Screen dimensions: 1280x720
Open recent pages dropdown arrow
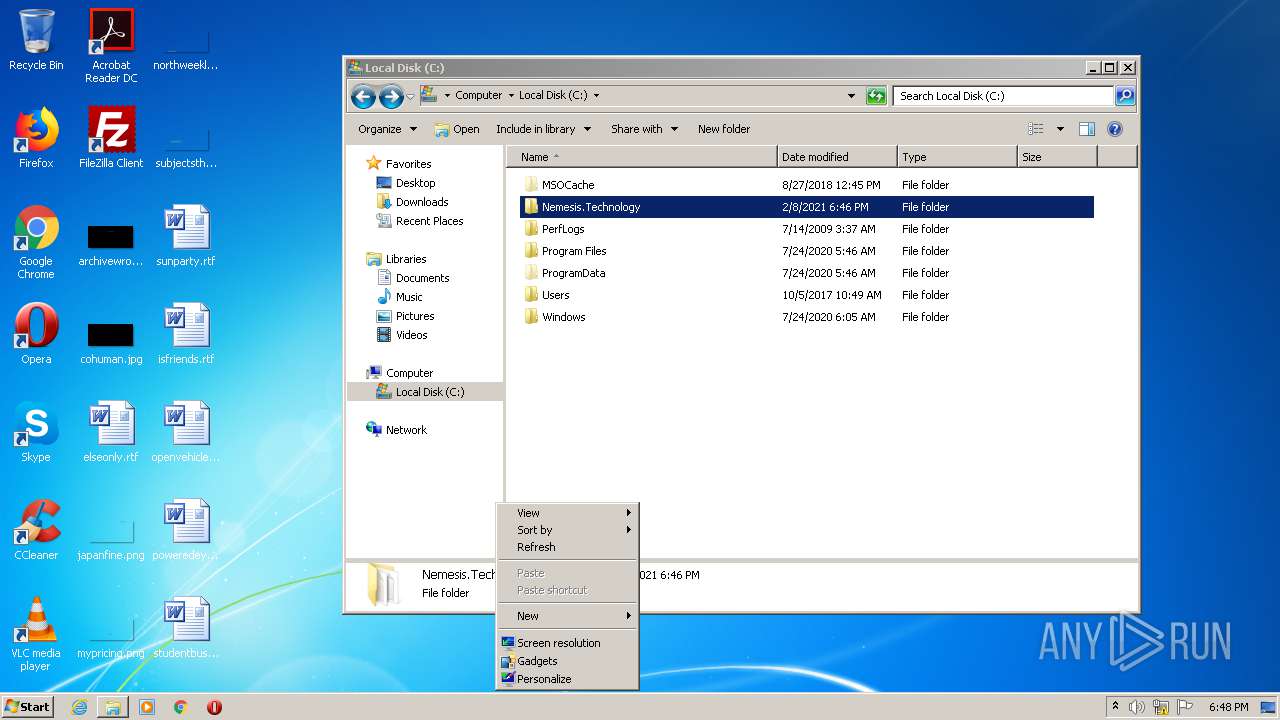[410, 97]
